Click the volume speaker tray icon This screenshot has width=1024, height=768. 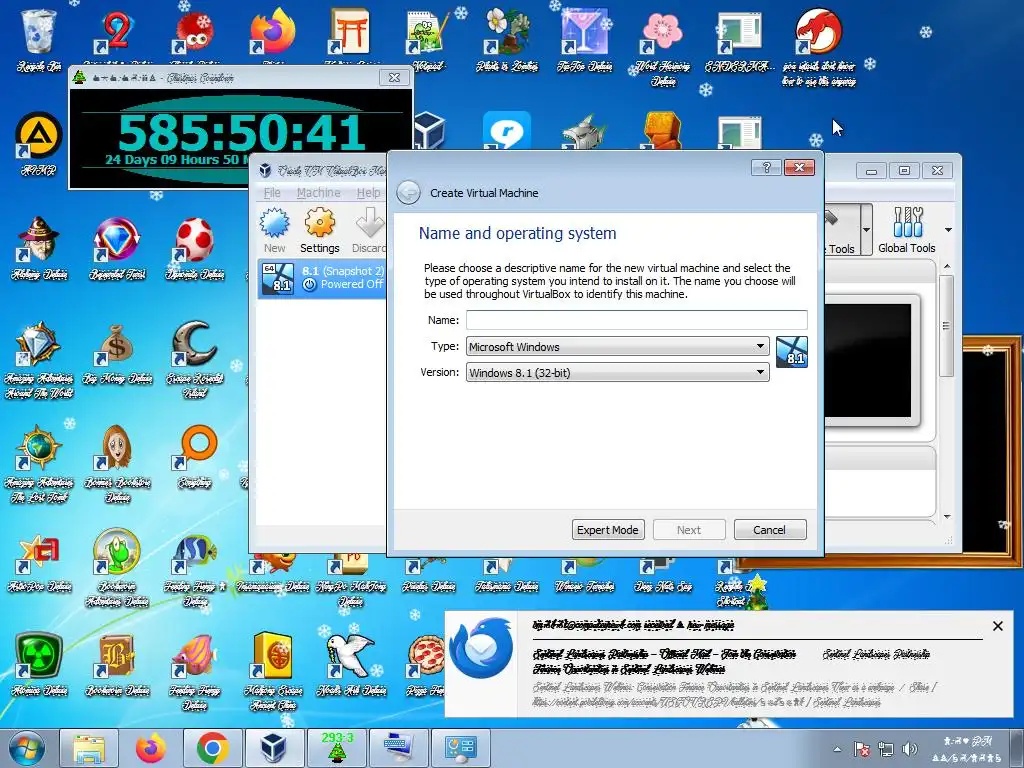coord(909,749)
